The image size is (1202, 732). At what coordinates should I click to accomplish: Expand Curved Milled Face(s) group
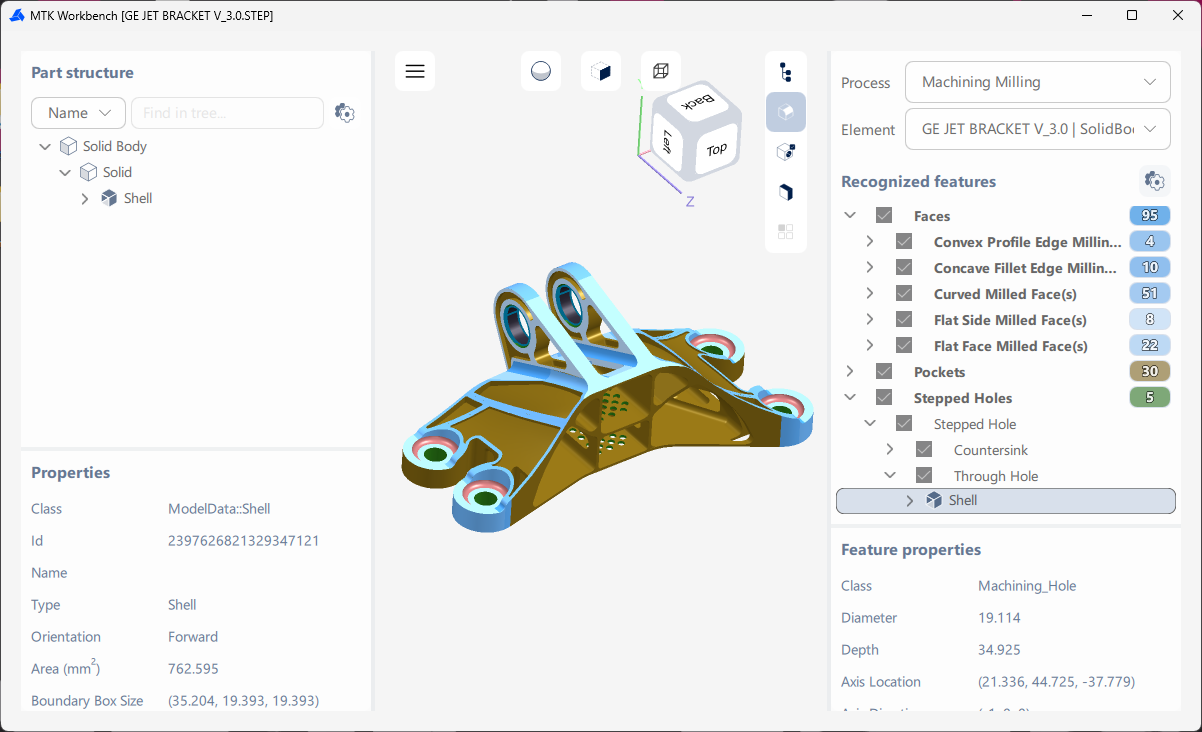pyautogui.click(x=870, y=294)
